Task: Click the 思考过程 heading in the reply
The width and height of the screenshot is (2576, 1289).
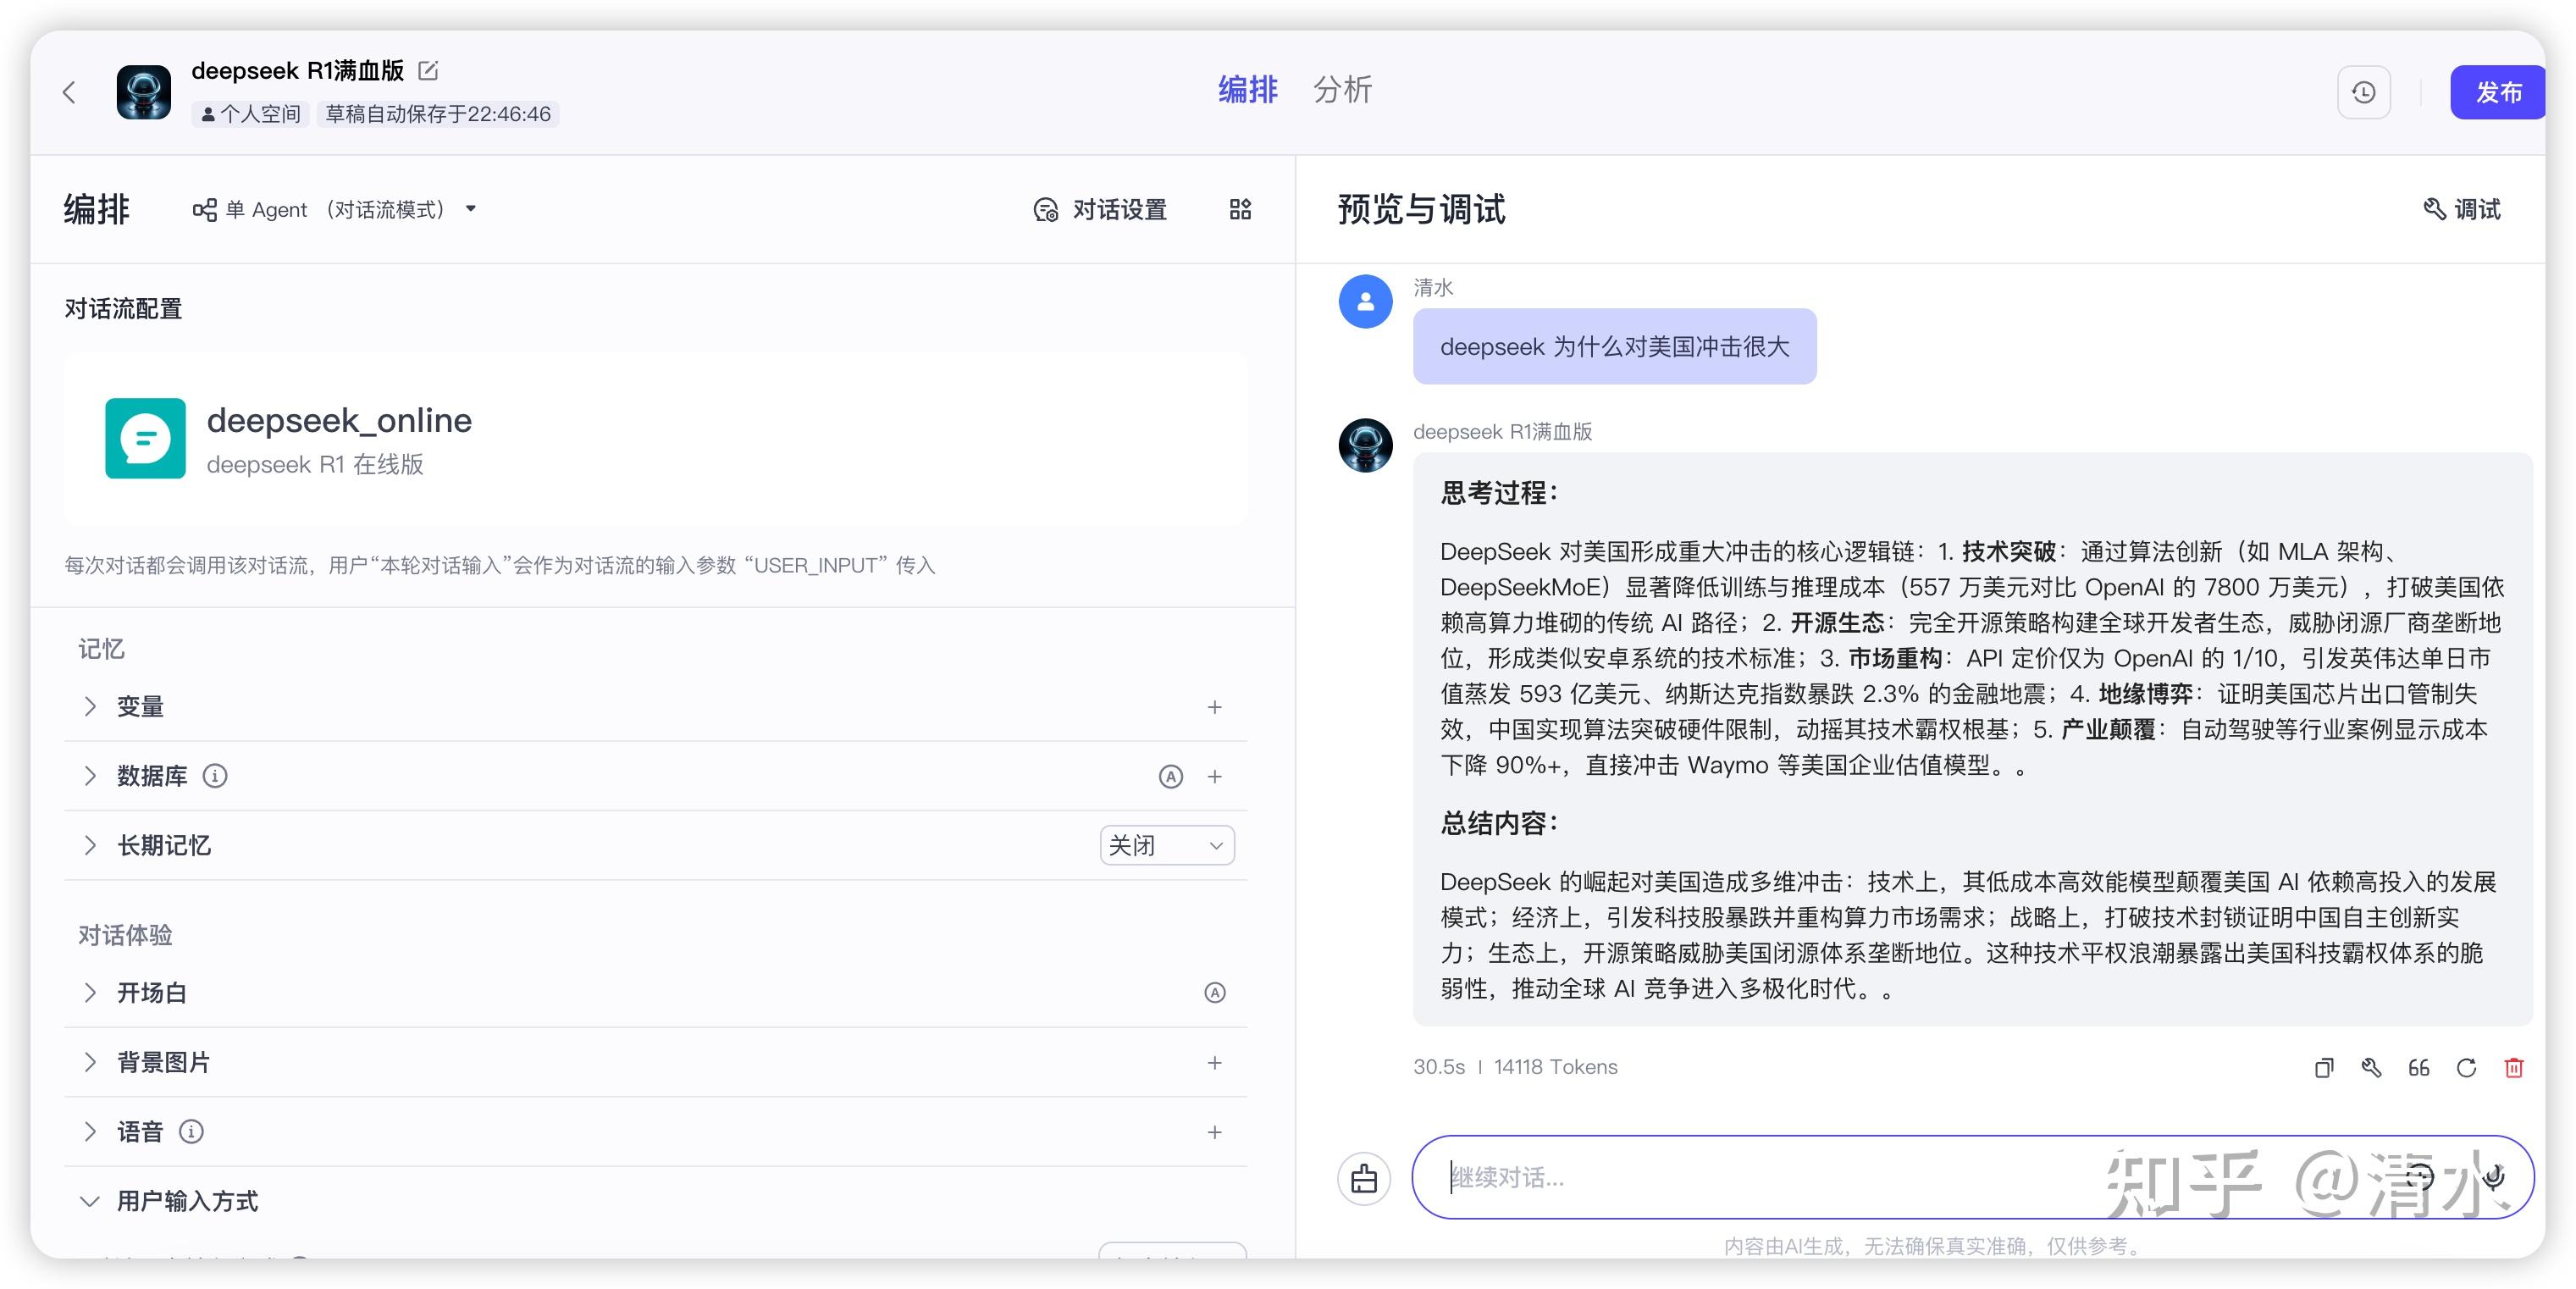Action: coord(1499,493)
